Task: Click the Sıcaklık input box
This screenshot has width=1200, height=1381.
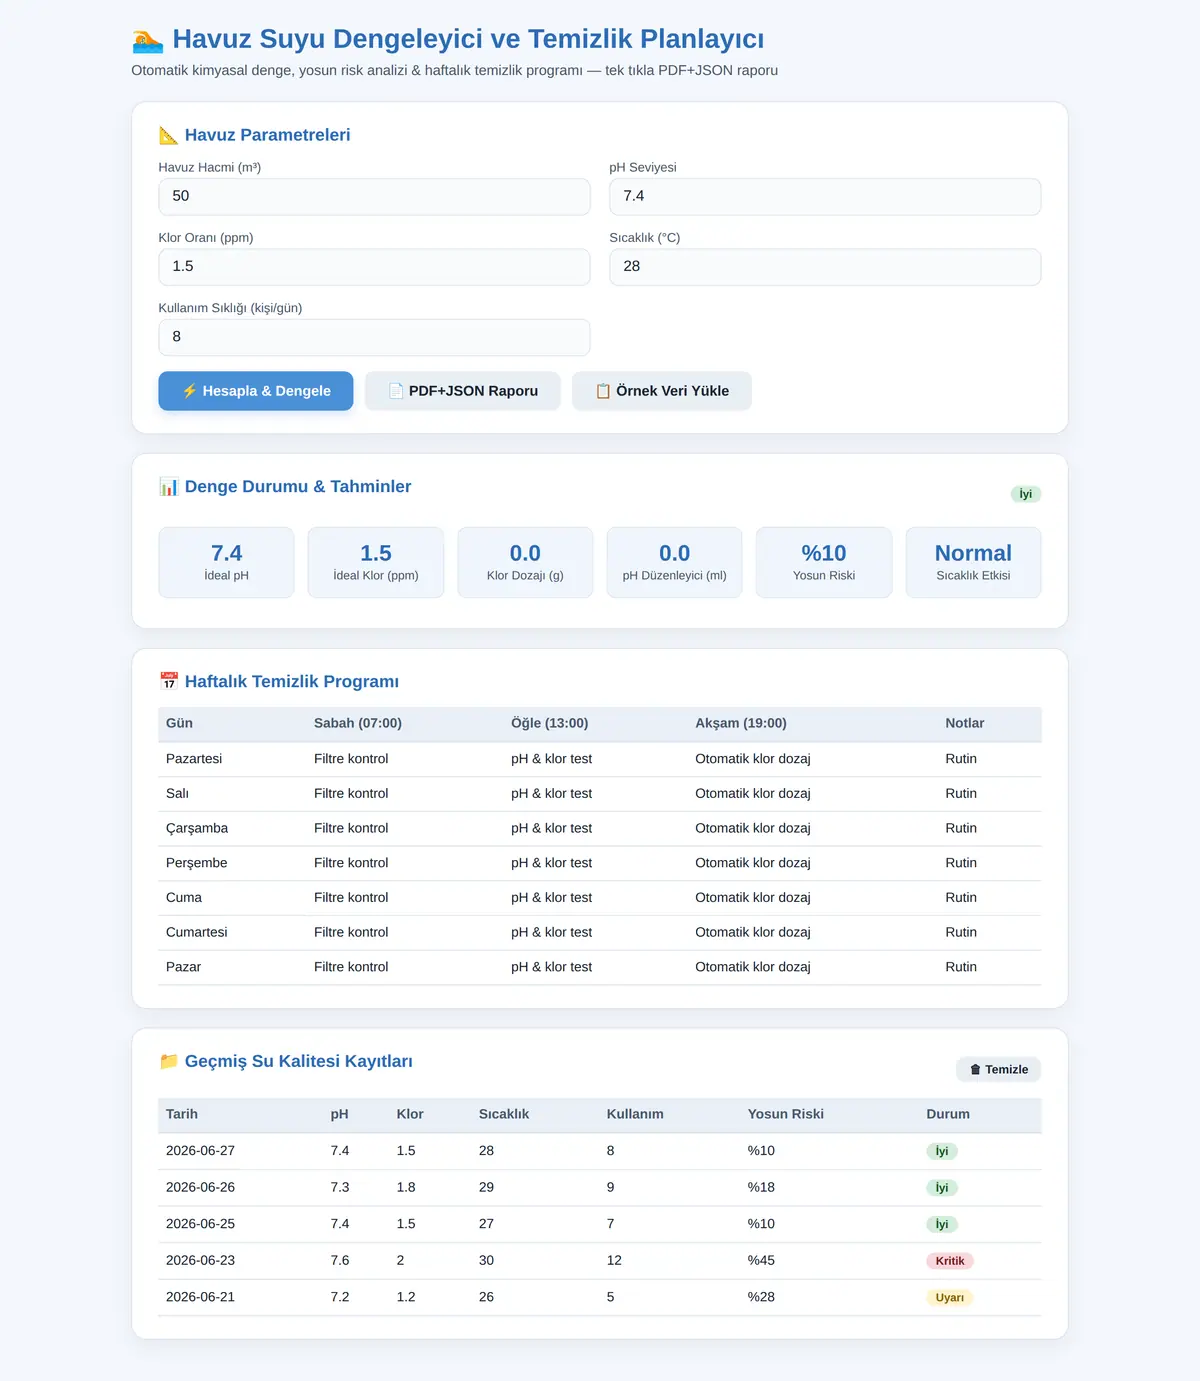Action: pos(825,267)
